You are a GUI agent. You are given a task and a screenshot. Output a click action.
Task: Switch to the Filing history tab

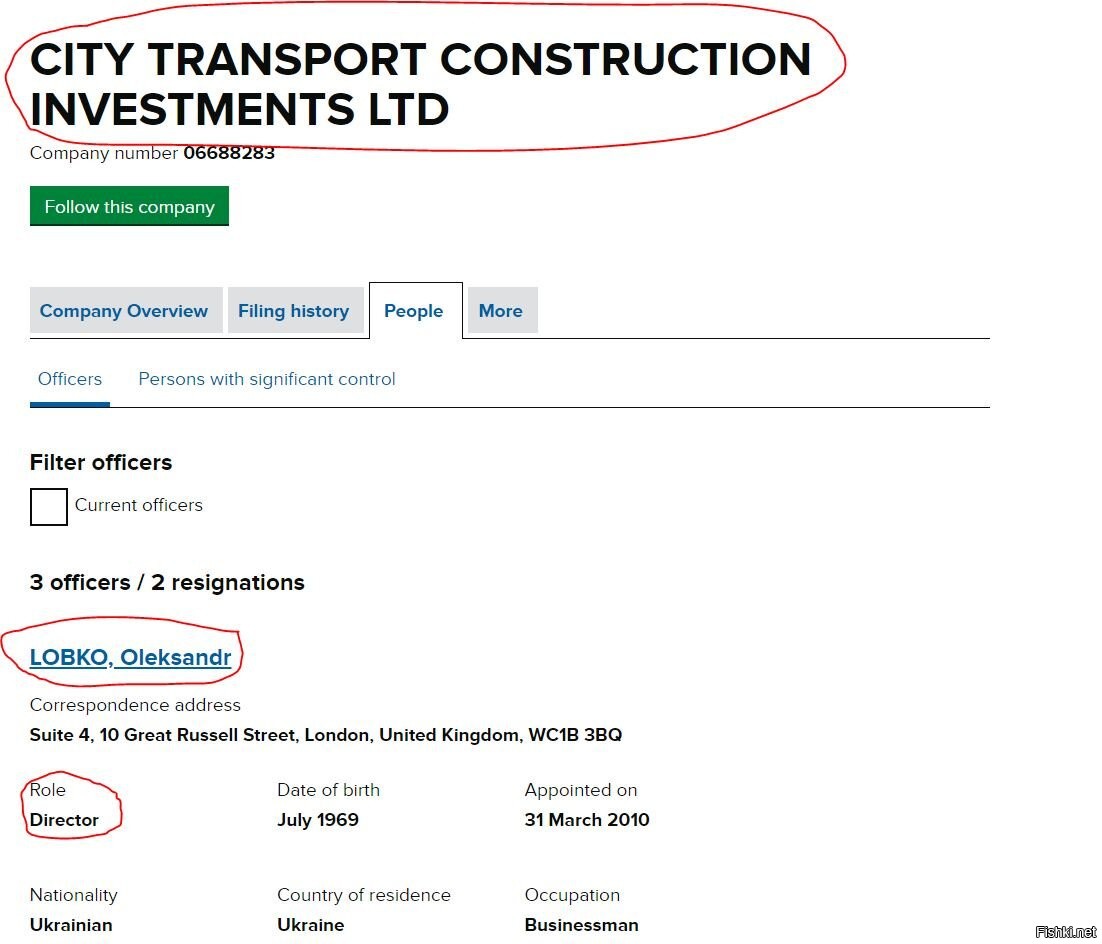pyautogui.click(x=295, y=310)
